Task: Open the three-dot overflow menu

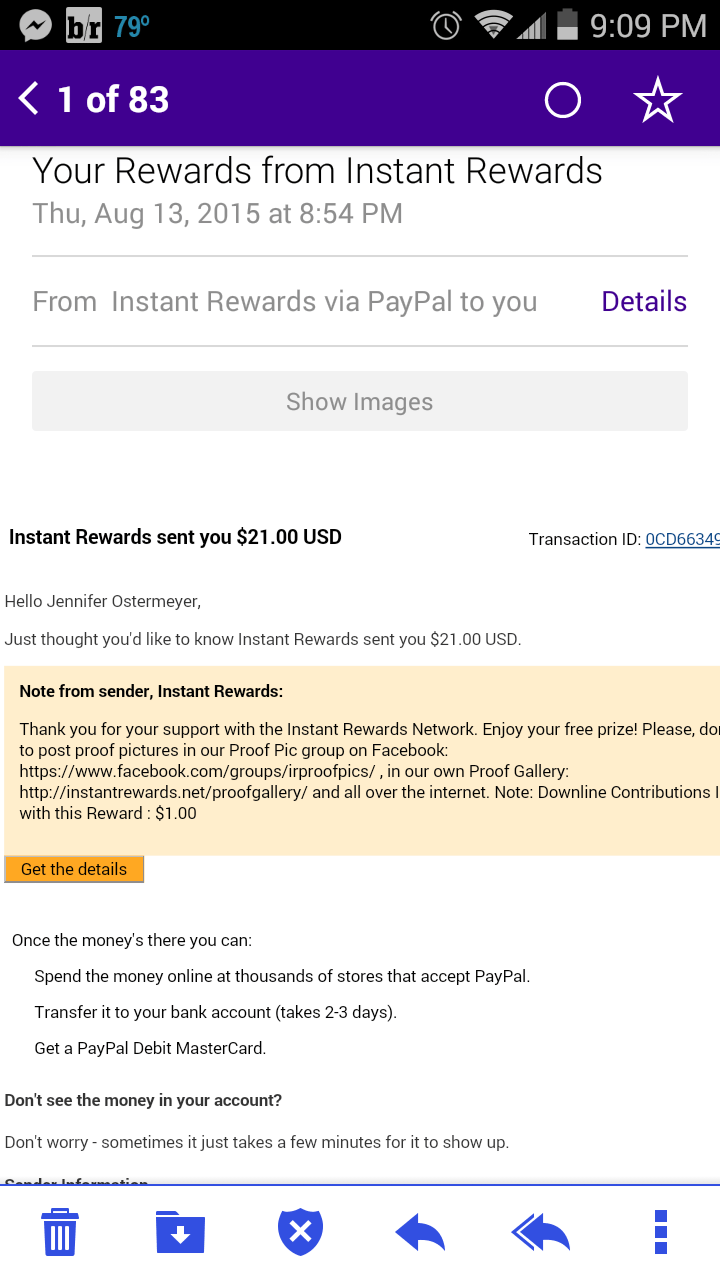Action: tap(660, 1232)
